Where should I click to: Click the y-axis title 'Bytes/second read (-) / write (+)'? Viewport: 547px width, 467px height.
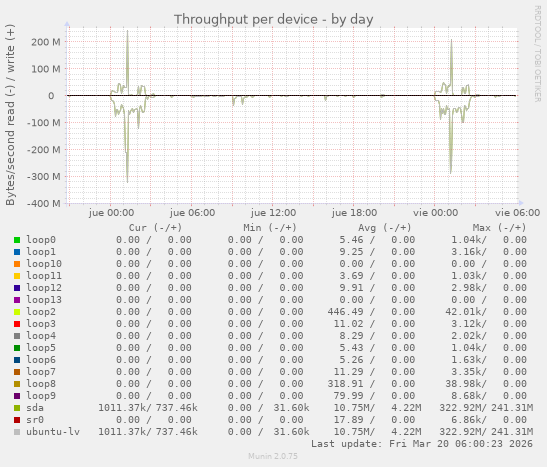pyautogui.click(x=10, y=115)
